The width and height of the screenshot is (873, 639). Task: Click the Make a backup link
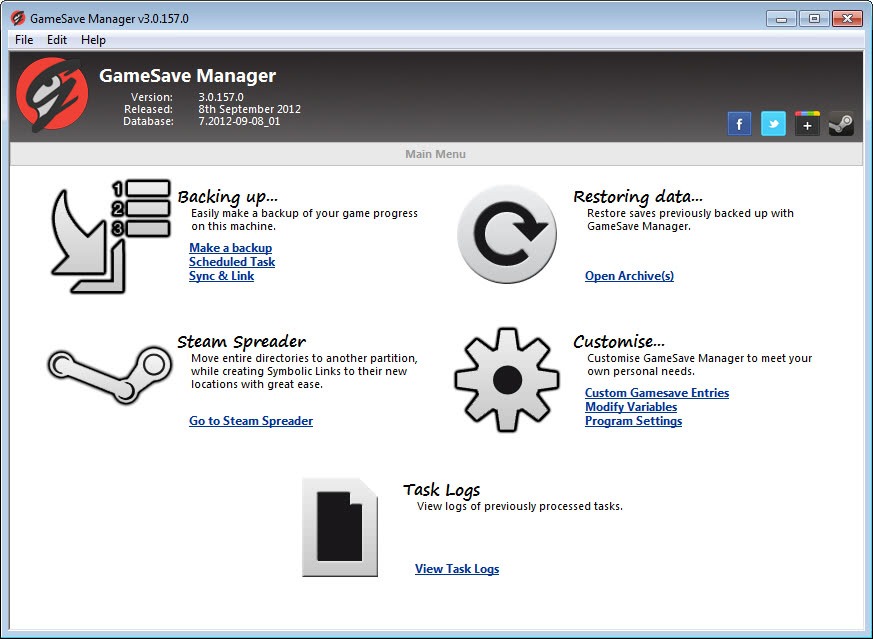(x=230, y=248)
